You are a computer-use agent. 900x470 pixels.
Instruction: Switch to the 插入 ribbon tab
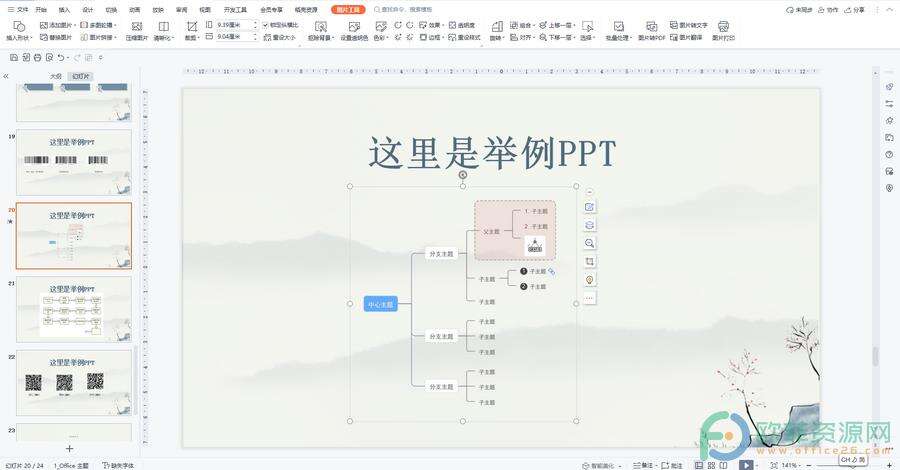tap(64, 10)
